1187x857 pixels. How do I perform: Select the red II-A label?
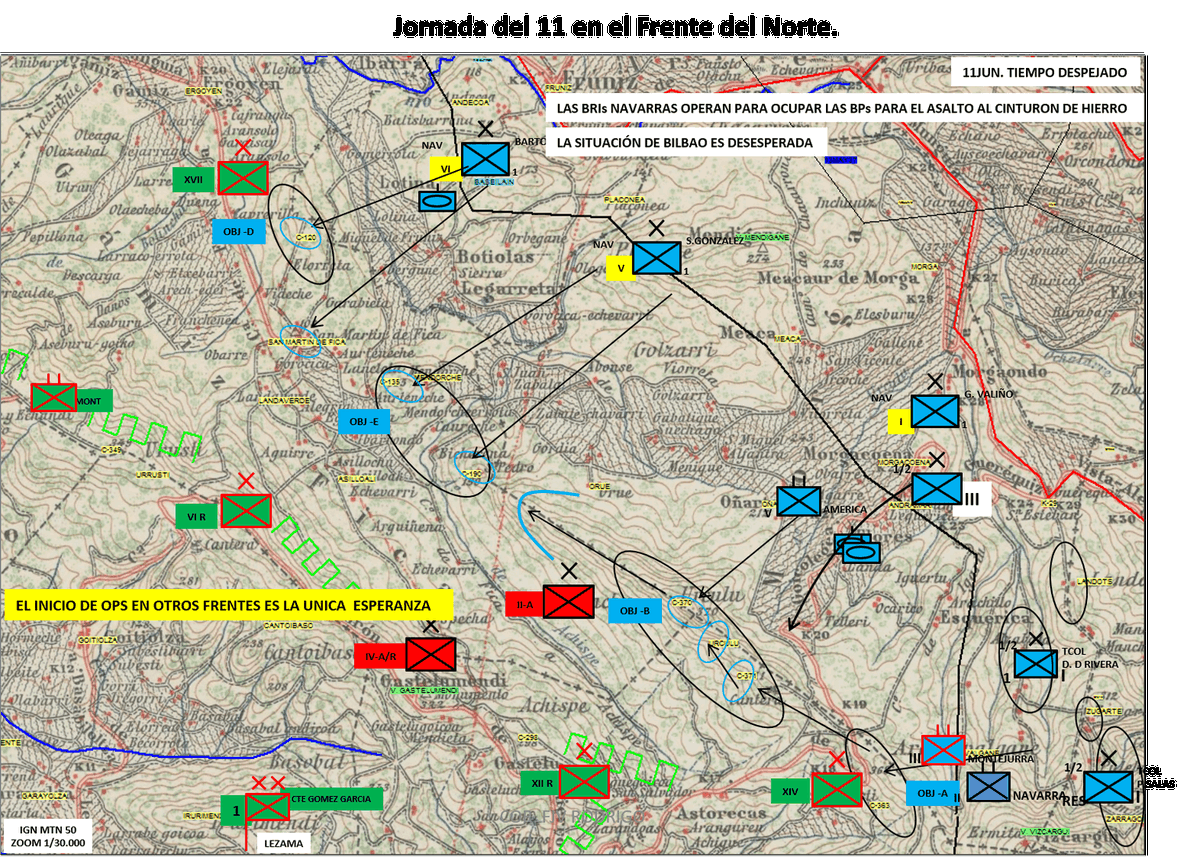pyautogui.click(x=525, y=604)
